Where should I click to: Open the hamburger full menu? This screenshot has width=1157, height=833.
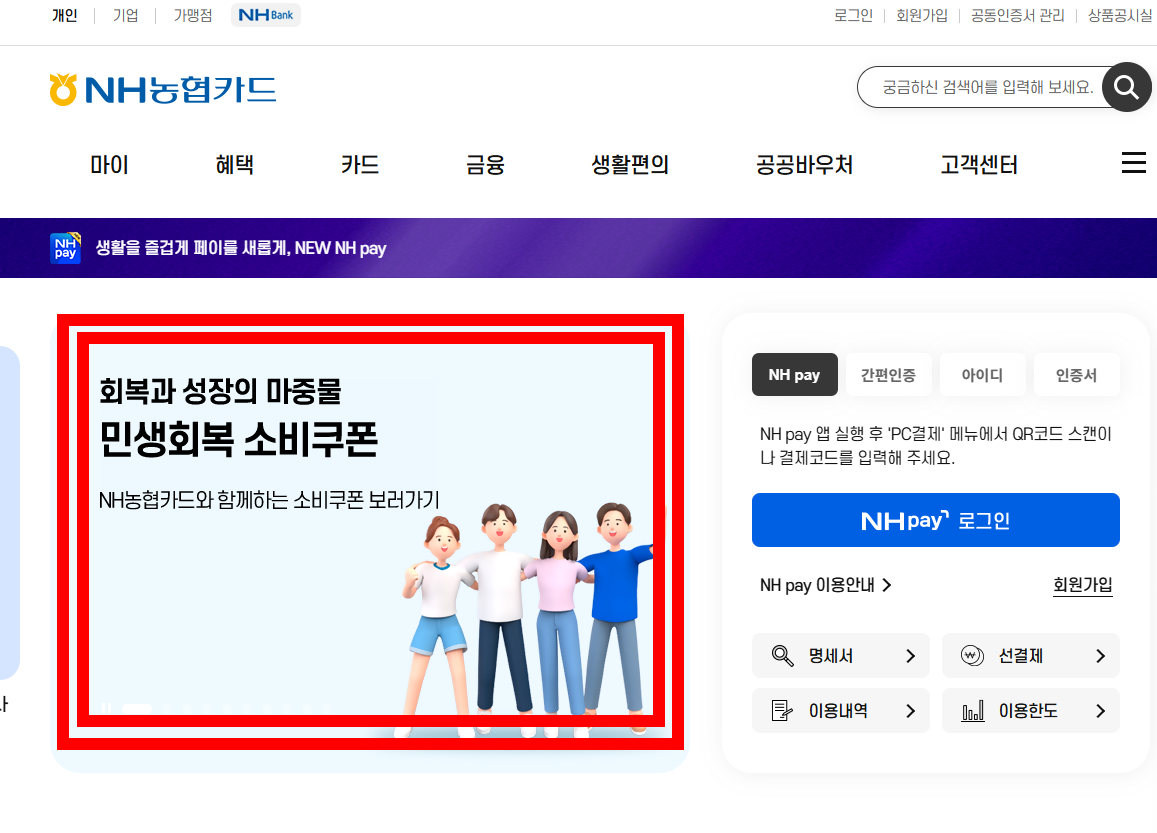[1133, 163]
